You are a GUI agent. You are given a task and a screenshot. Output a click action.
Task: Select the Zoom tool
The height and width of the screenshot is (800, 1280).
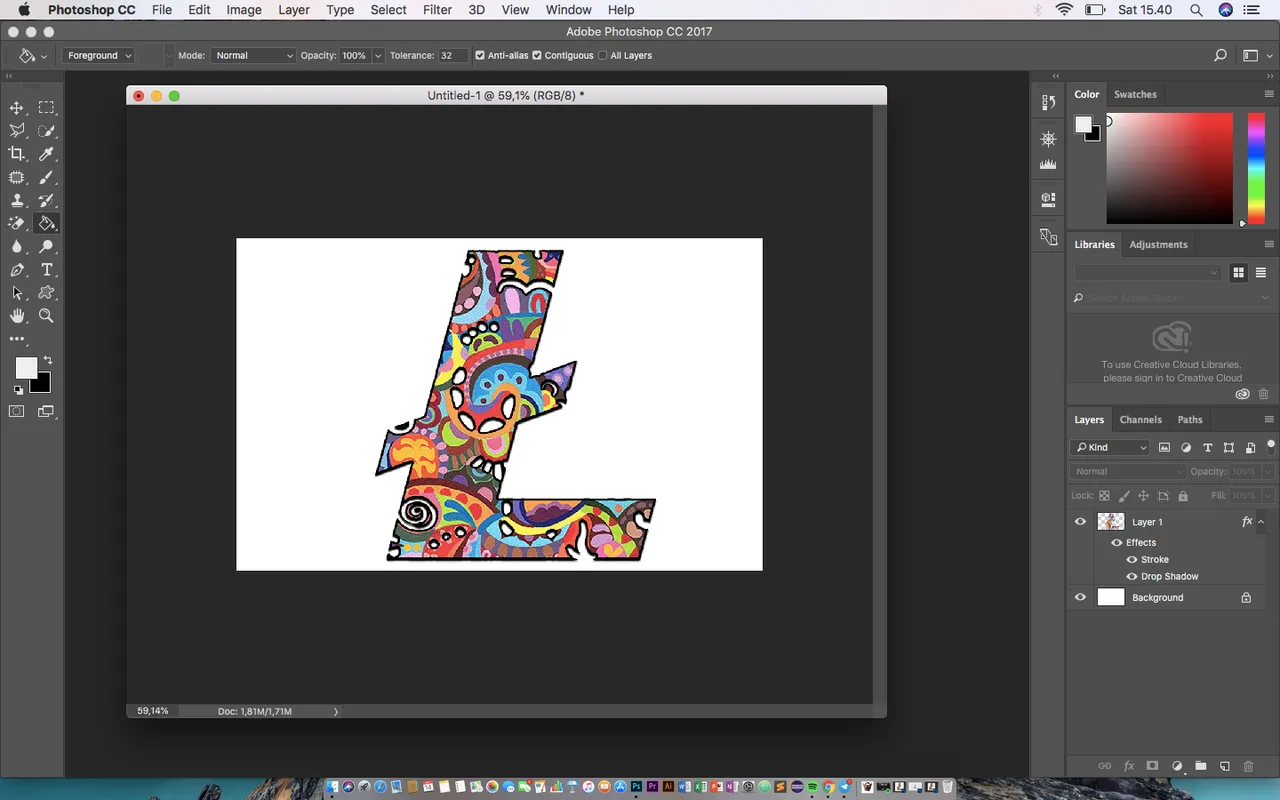point(46,316)
